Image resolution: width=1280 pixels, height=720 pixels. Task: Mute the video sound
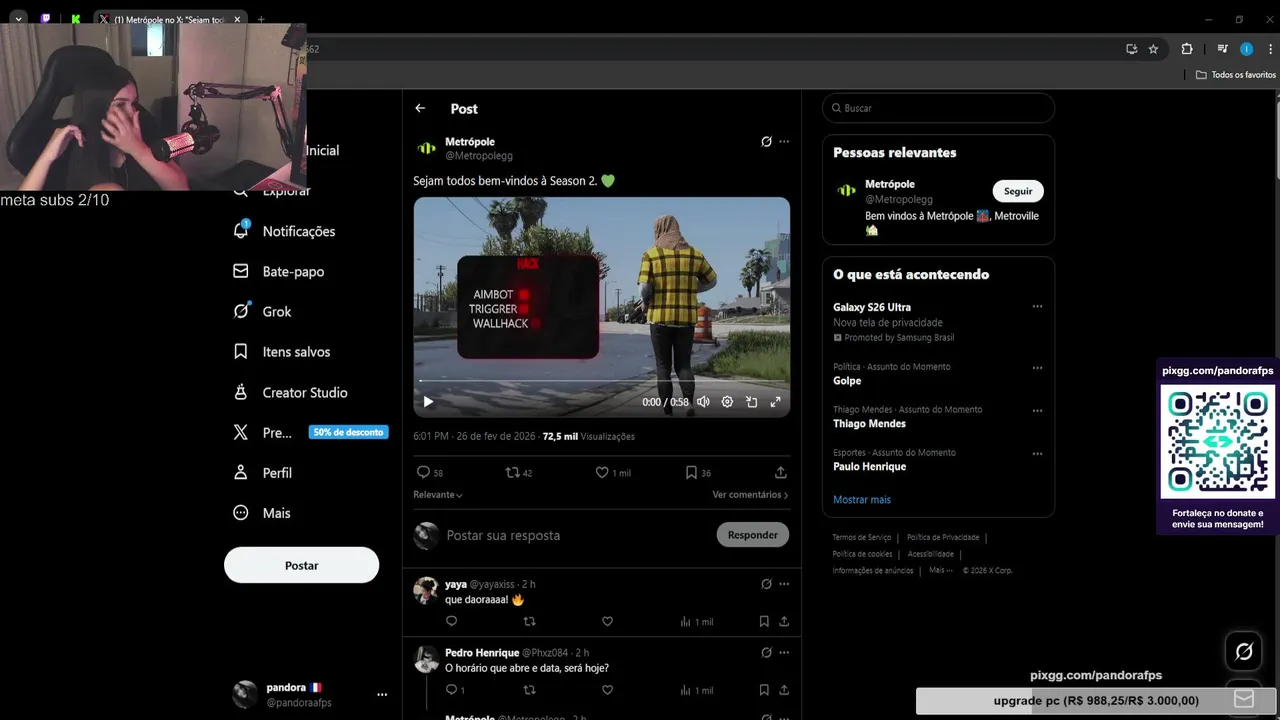point(703,402)
